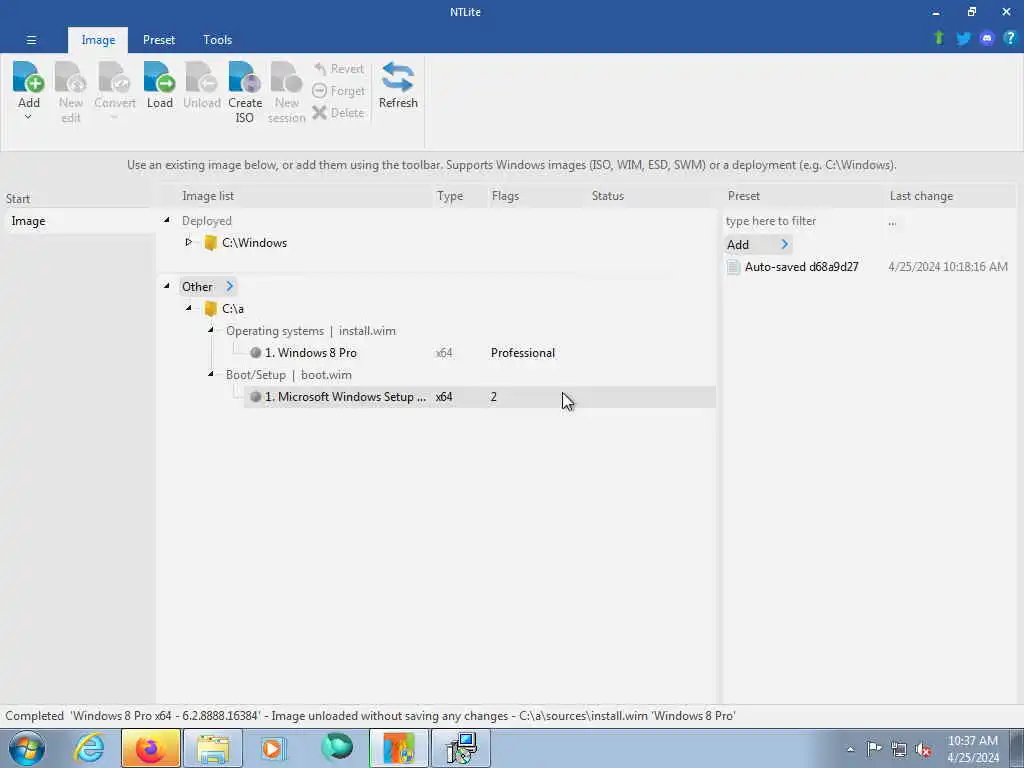Click the Add image toolbar icon

pyautogui.click(x=29, y=77)
